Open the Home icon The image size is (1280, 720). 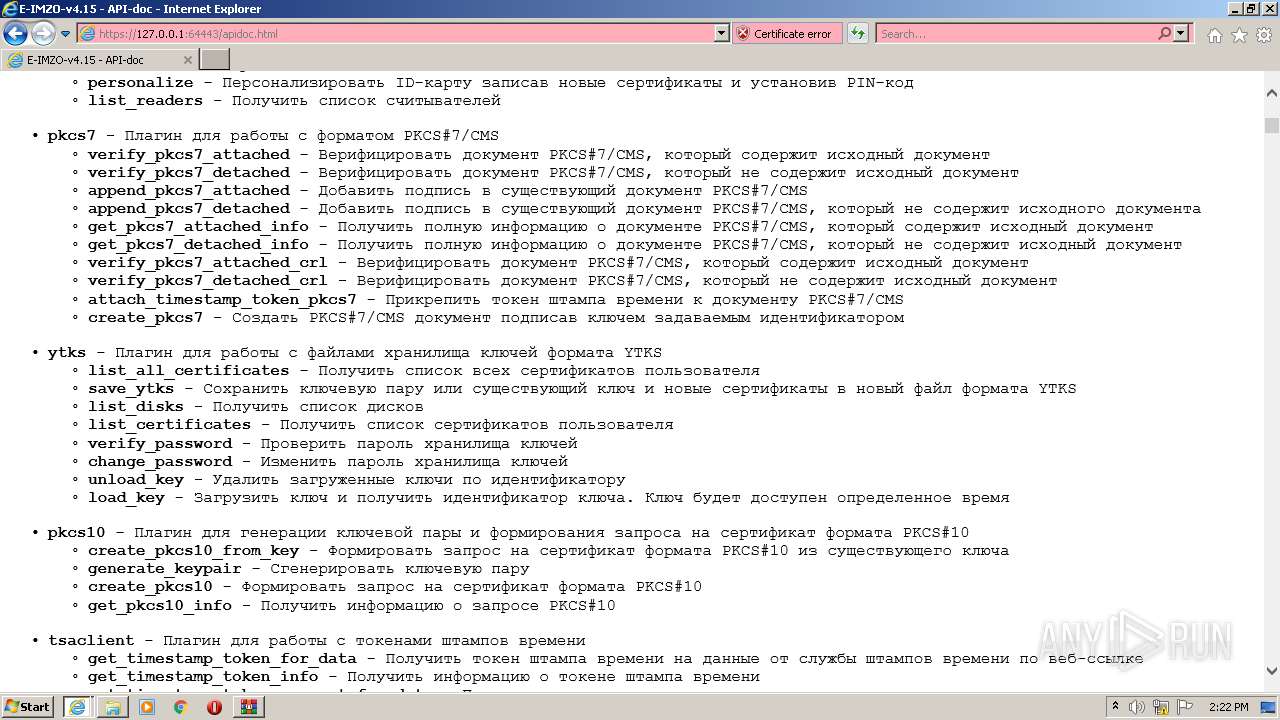[x=1214, y=35]
